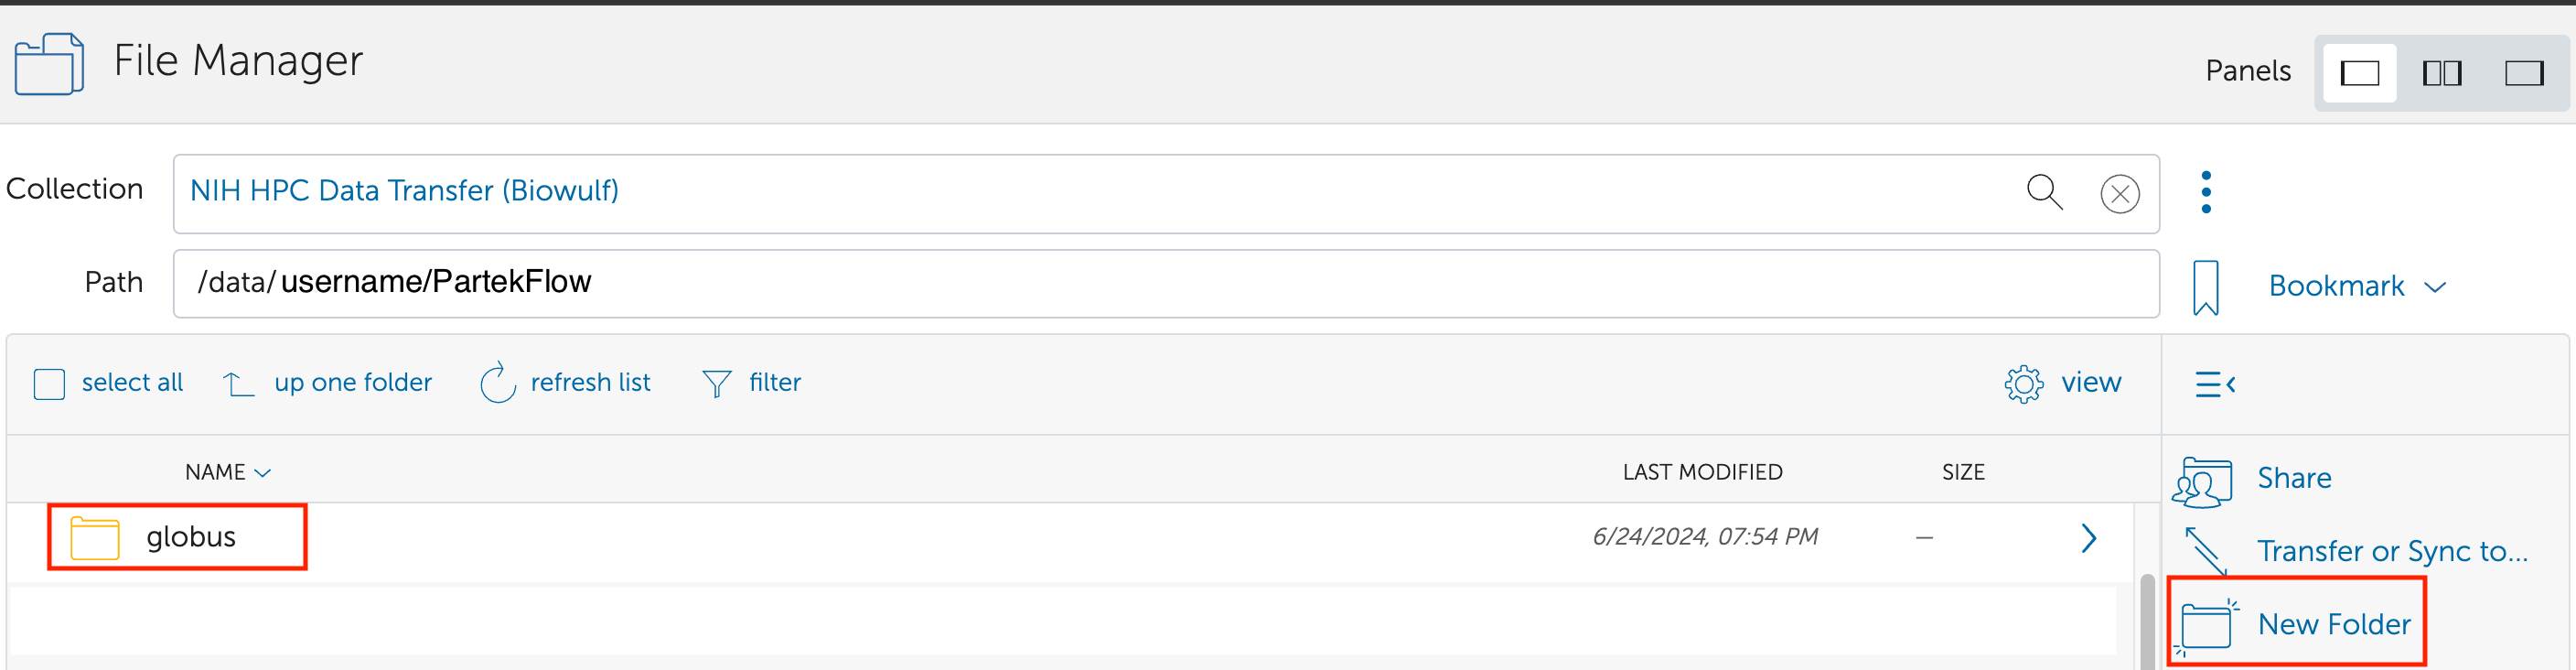Switch to two panel layout
2576x670 pixels.
[x=2441, y=73]
